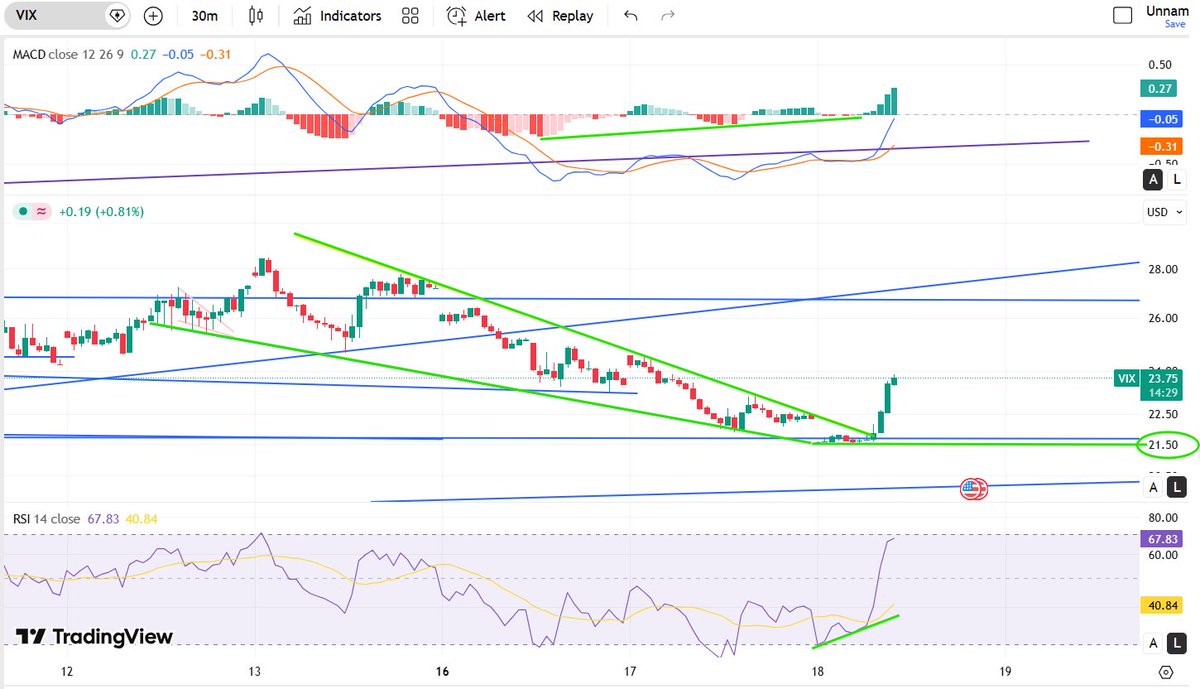Click the signal line value -0.31 tag

click(1163, 147)
